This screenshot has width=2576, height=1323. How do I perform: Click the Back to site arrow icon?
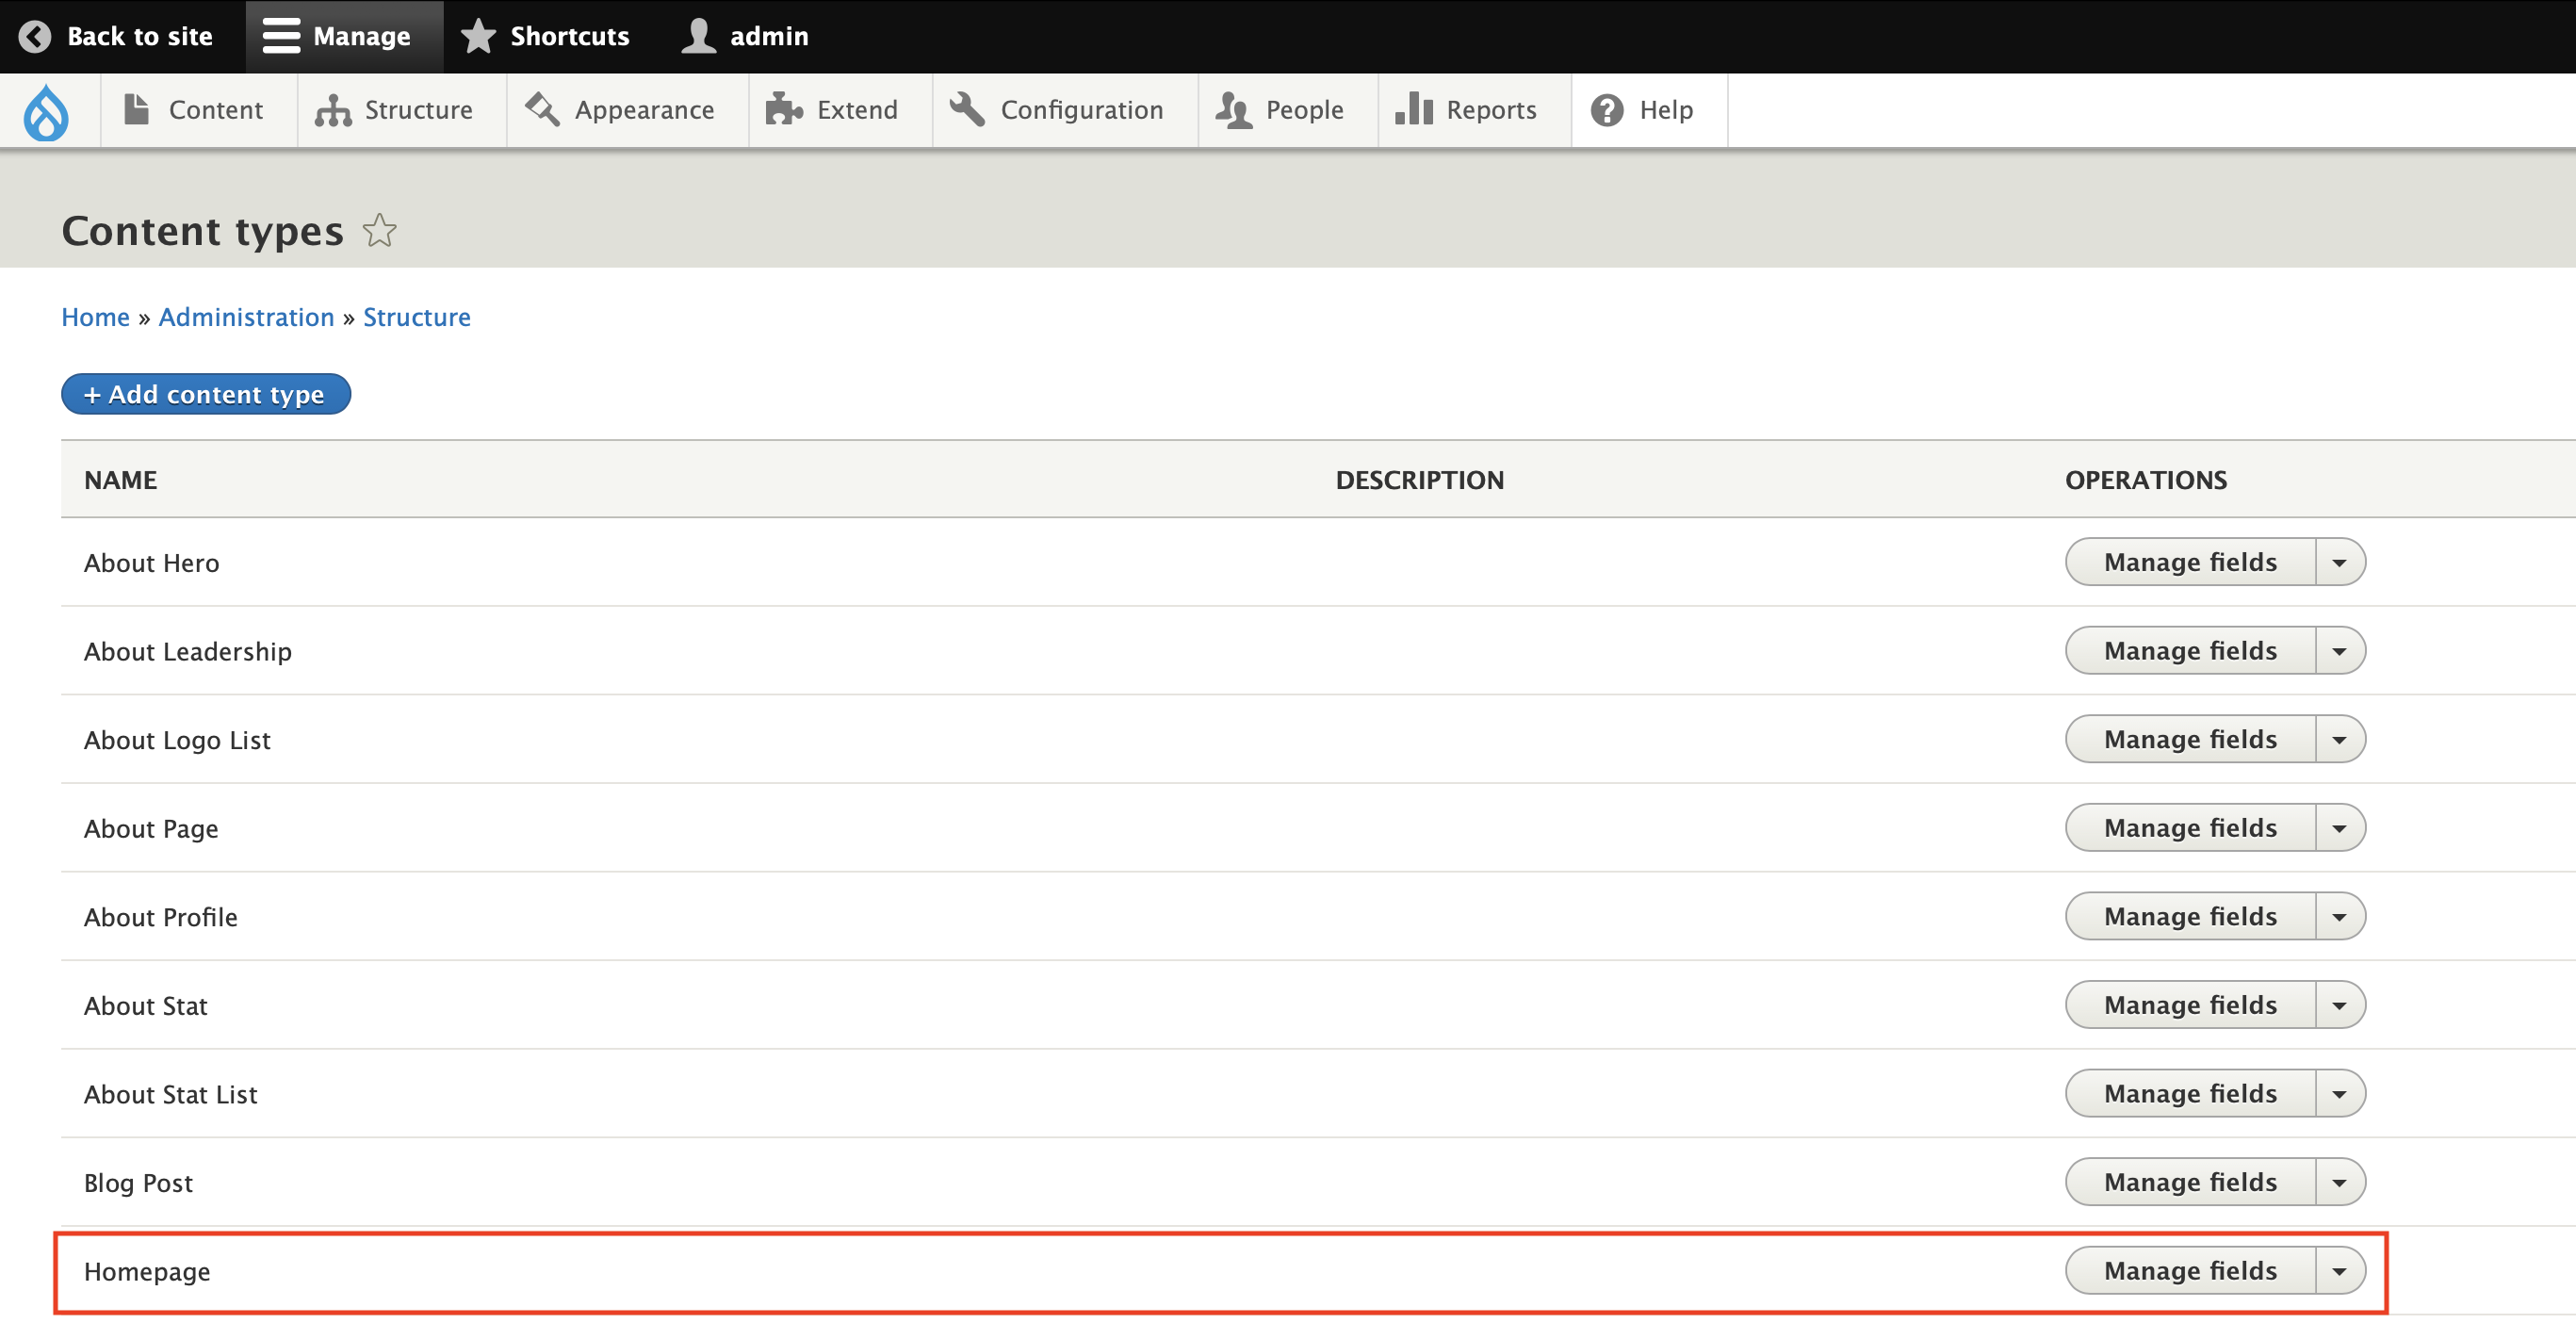[35, 36]
